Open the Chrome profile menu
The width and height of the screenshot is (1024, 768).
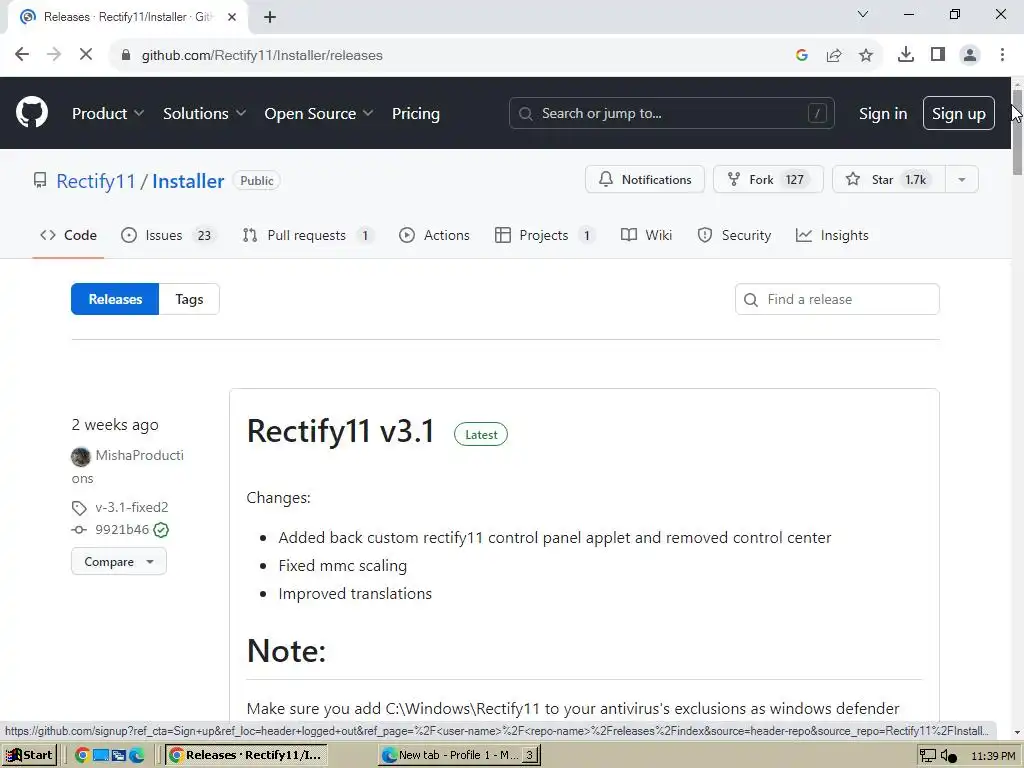970,55
